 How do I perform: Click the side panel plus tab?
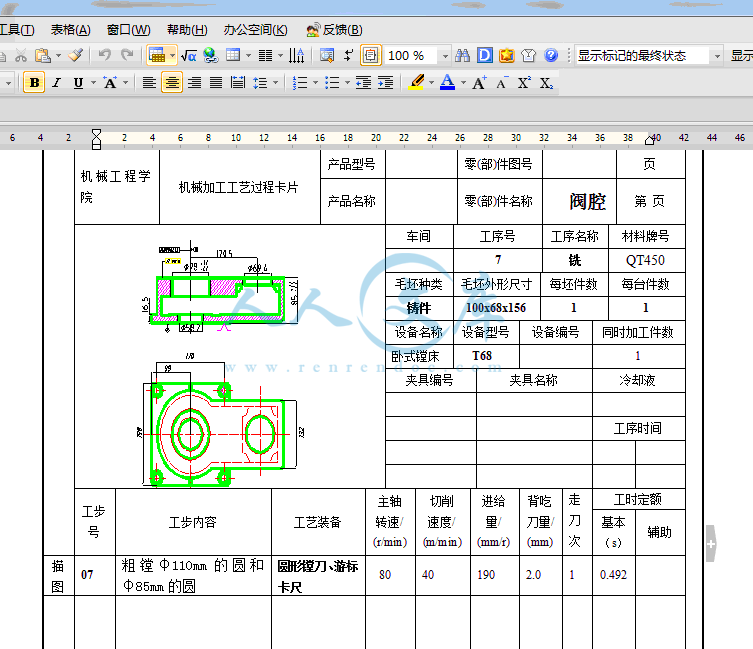click(x=711, y=543)
